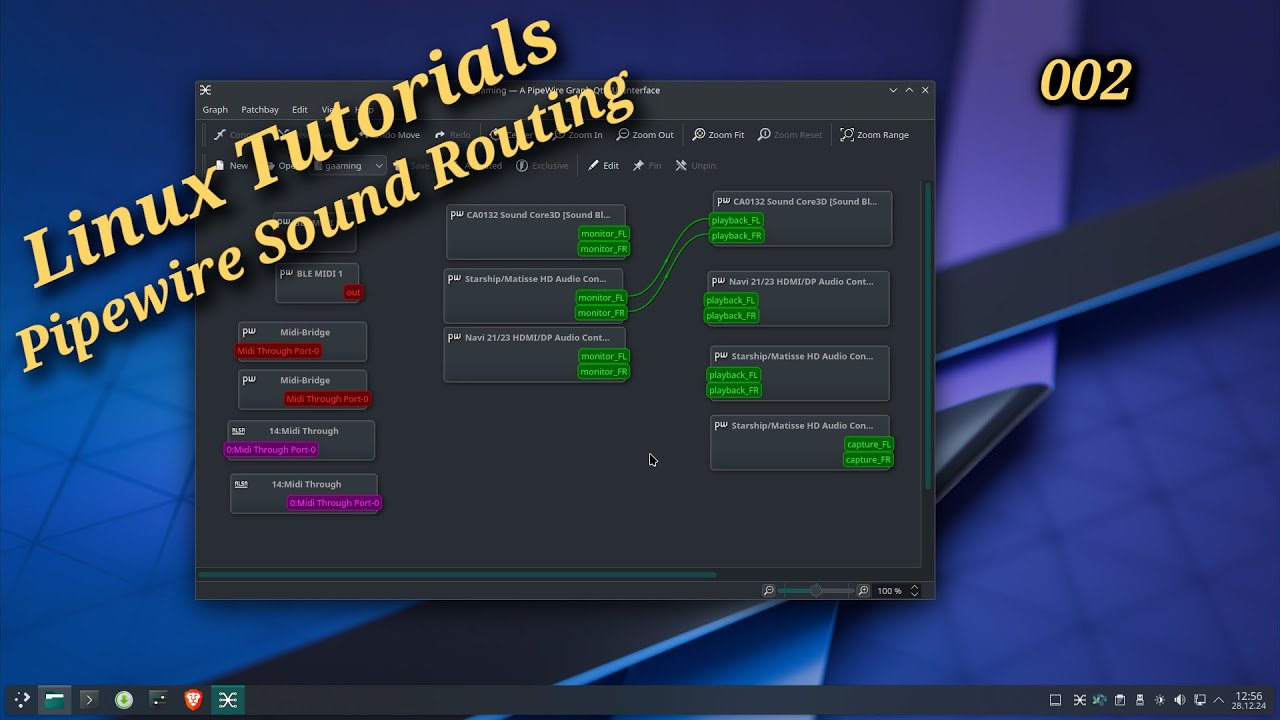
Task: Select the Zoom Range tool
Action: coord(875,135)
